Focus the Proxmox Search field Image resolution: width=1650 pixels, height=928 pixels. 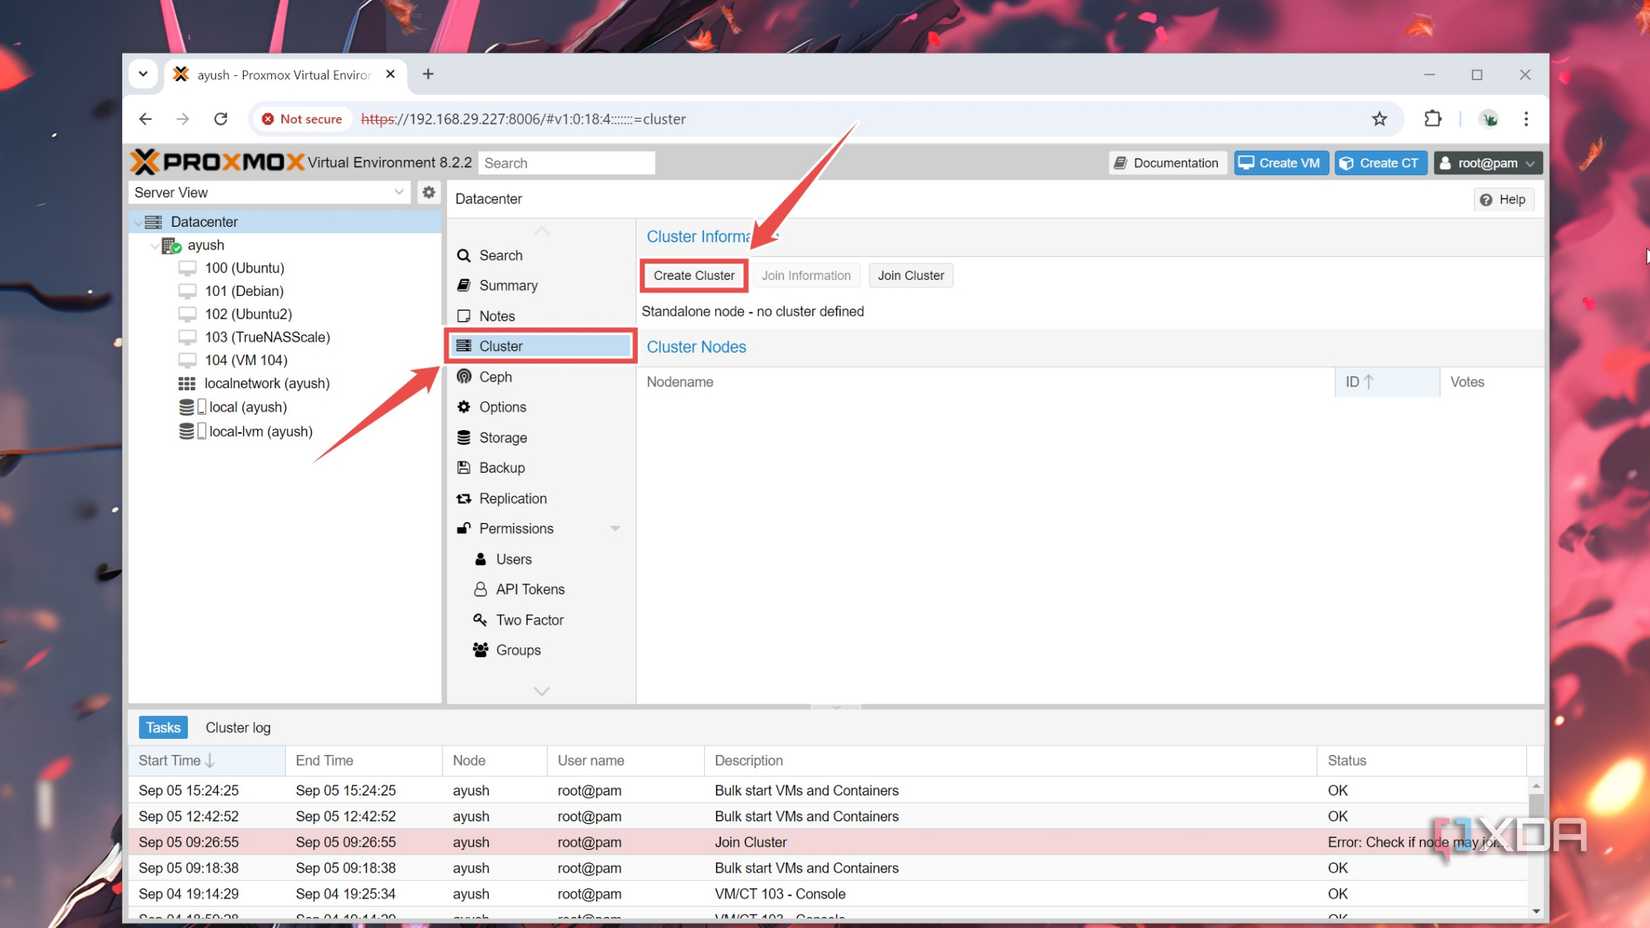pyautogui.click(x=567, y=163)
